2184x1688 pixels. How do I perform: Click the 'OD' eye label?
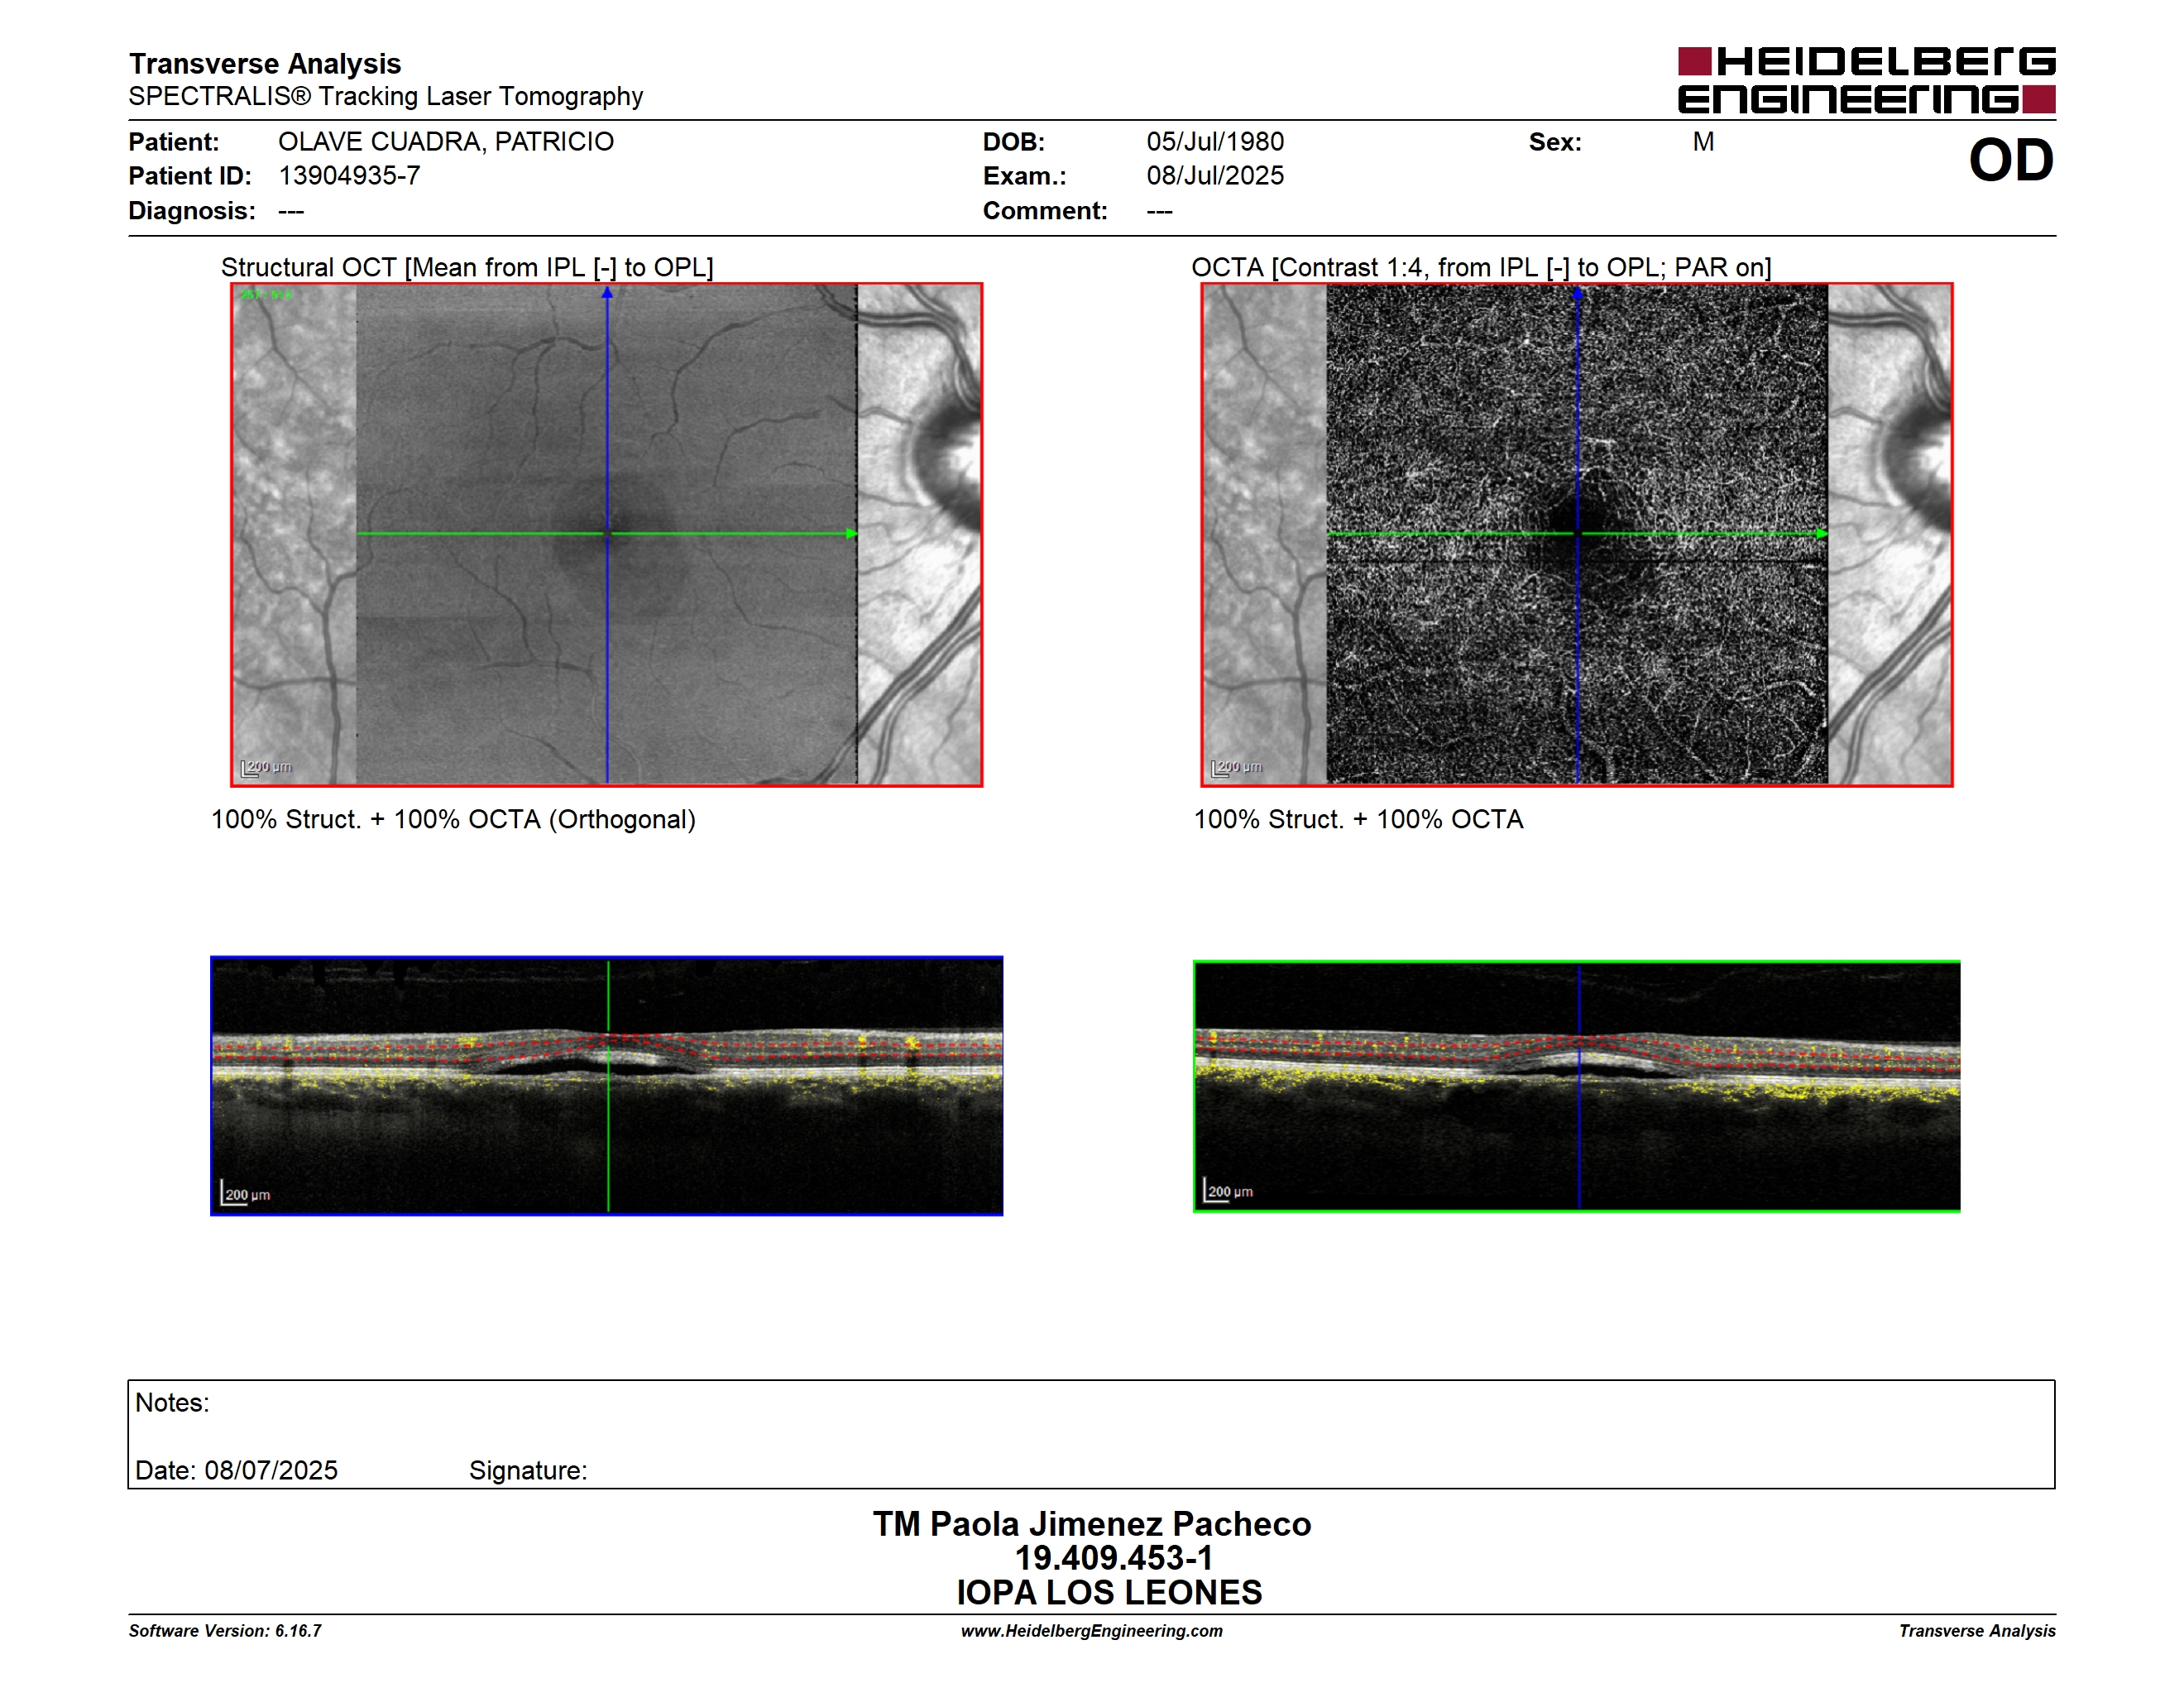[2011, 160]
